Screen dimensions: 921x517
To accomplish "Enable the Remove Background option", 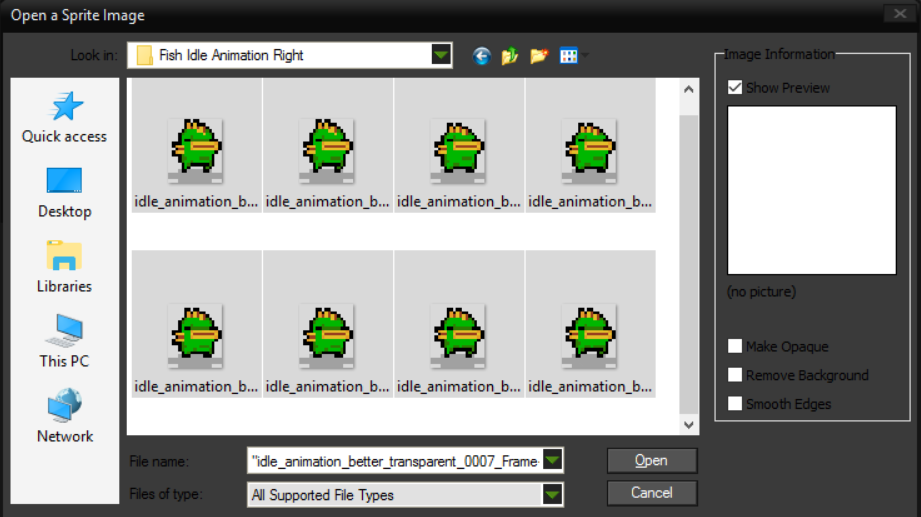I will click(x=735, y=375).
